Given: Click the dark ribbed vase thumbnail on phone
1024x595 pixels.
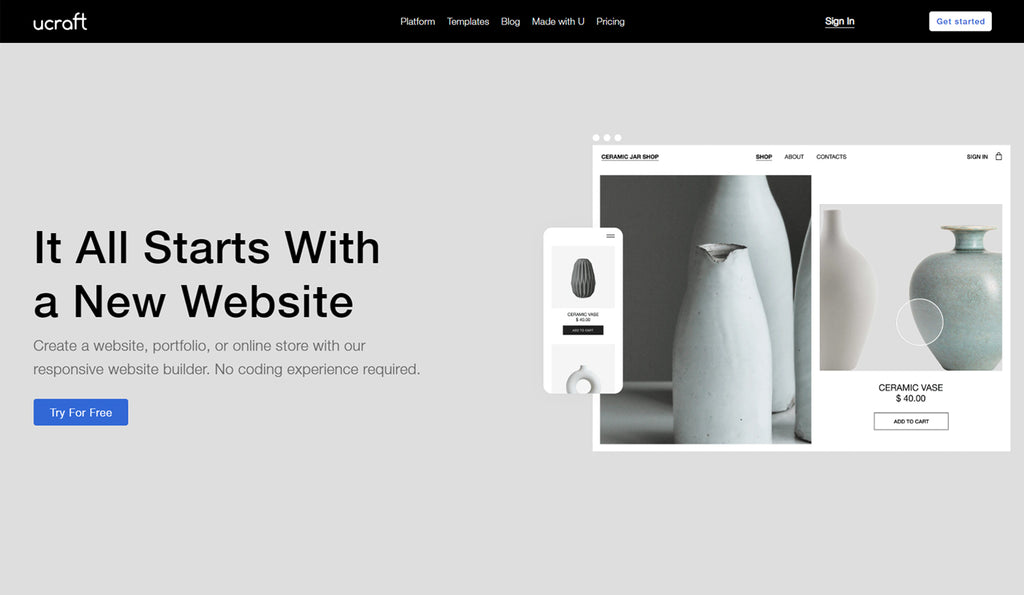Looking at the screenshot, I should tap(583, 277).
